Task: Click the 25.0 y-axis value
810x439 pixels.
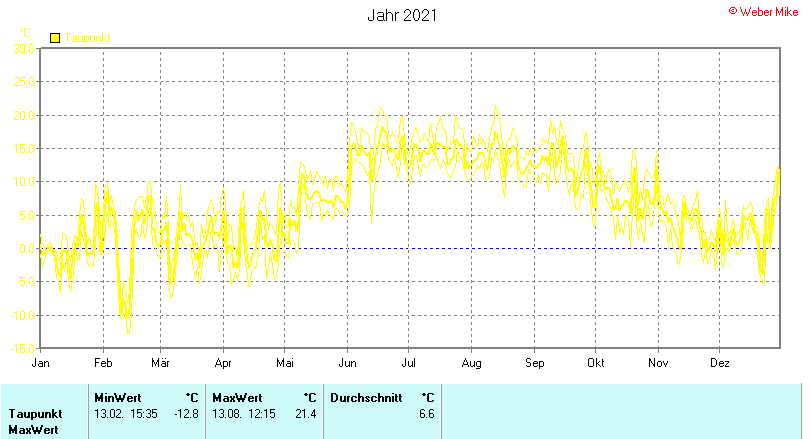Action: 24,82
